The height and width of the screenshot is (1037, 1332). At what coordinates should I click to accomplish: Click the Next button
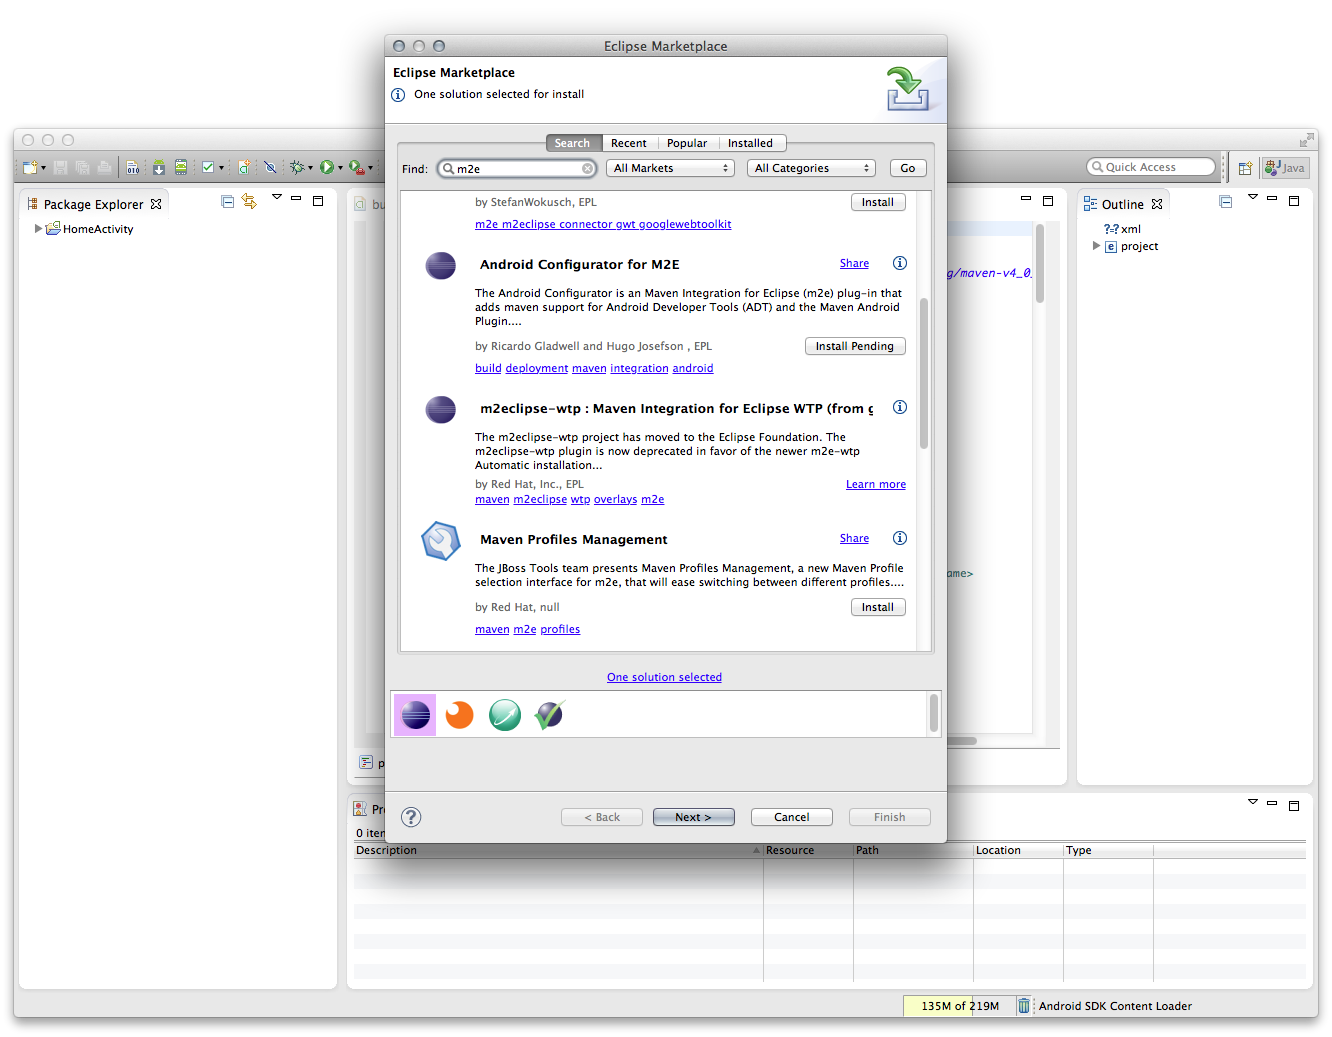coord(693,817)
